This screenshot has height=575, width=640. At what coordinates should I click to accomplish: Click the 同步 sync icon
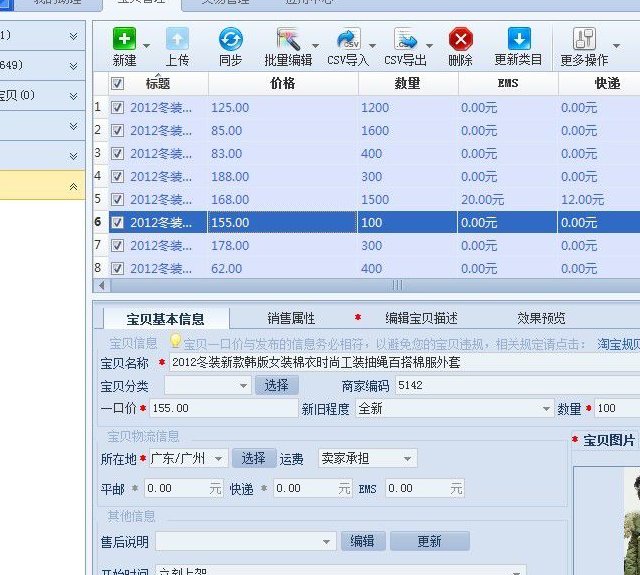pyautogui.click(x=231, y=39)
